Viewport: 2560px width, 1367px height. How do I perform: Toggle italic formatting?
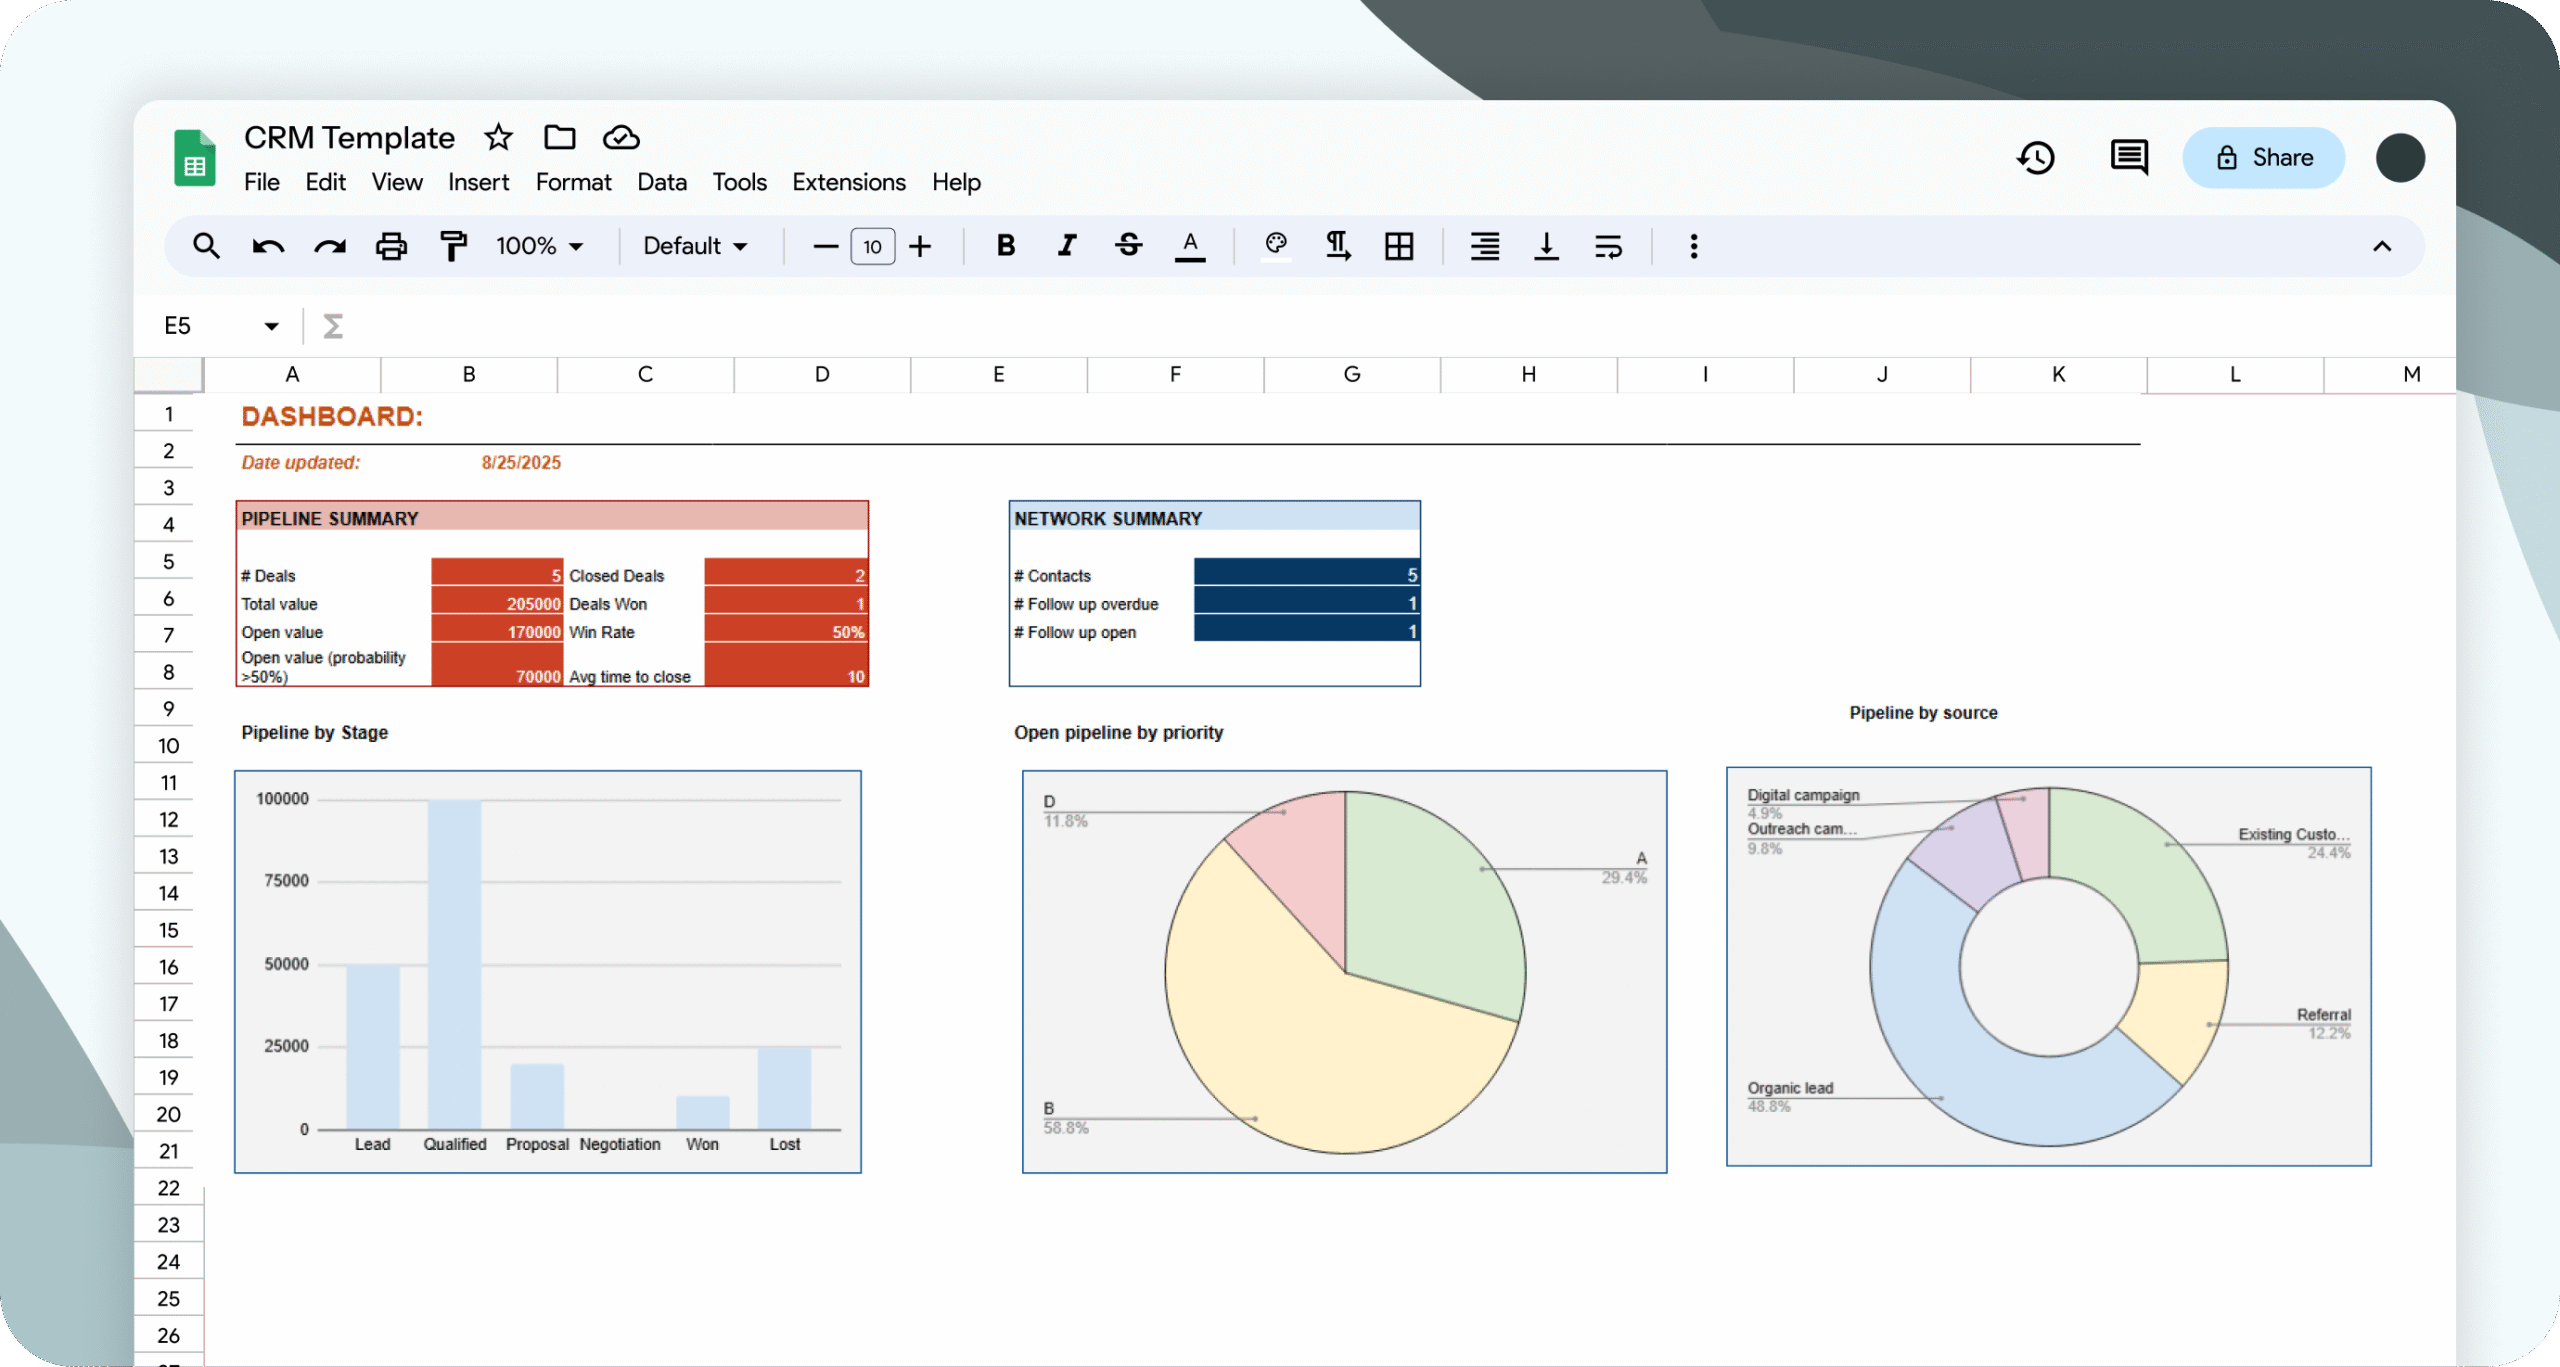pyautogui.click(x=1067, y=246)
